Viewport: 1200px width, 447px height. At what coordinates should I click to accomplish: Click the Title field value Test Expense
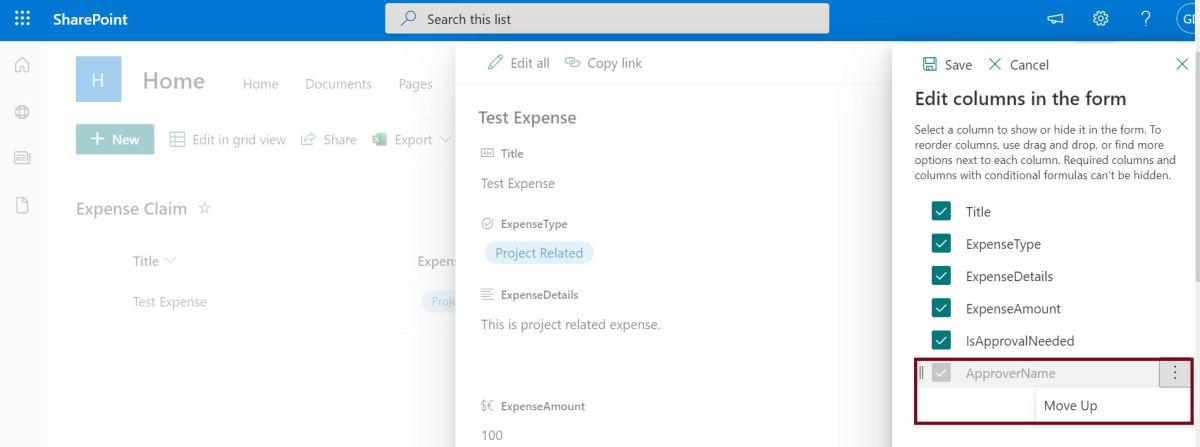click(x=518, y=183)
